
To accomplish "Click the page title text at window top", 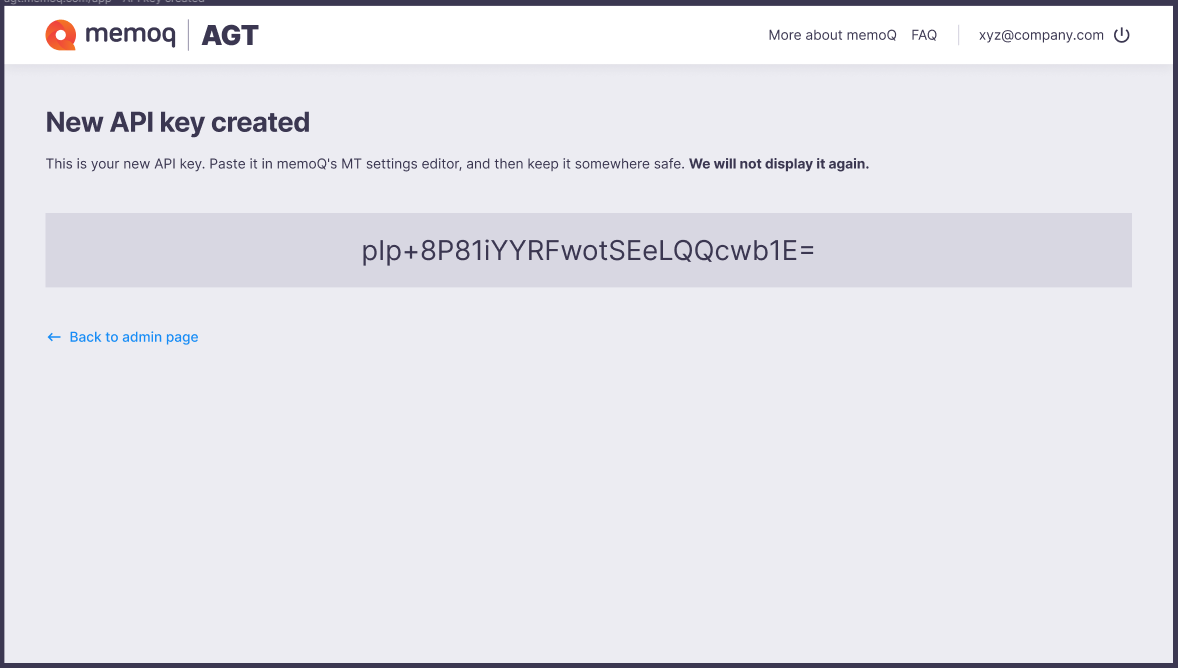I will [104, 2].
